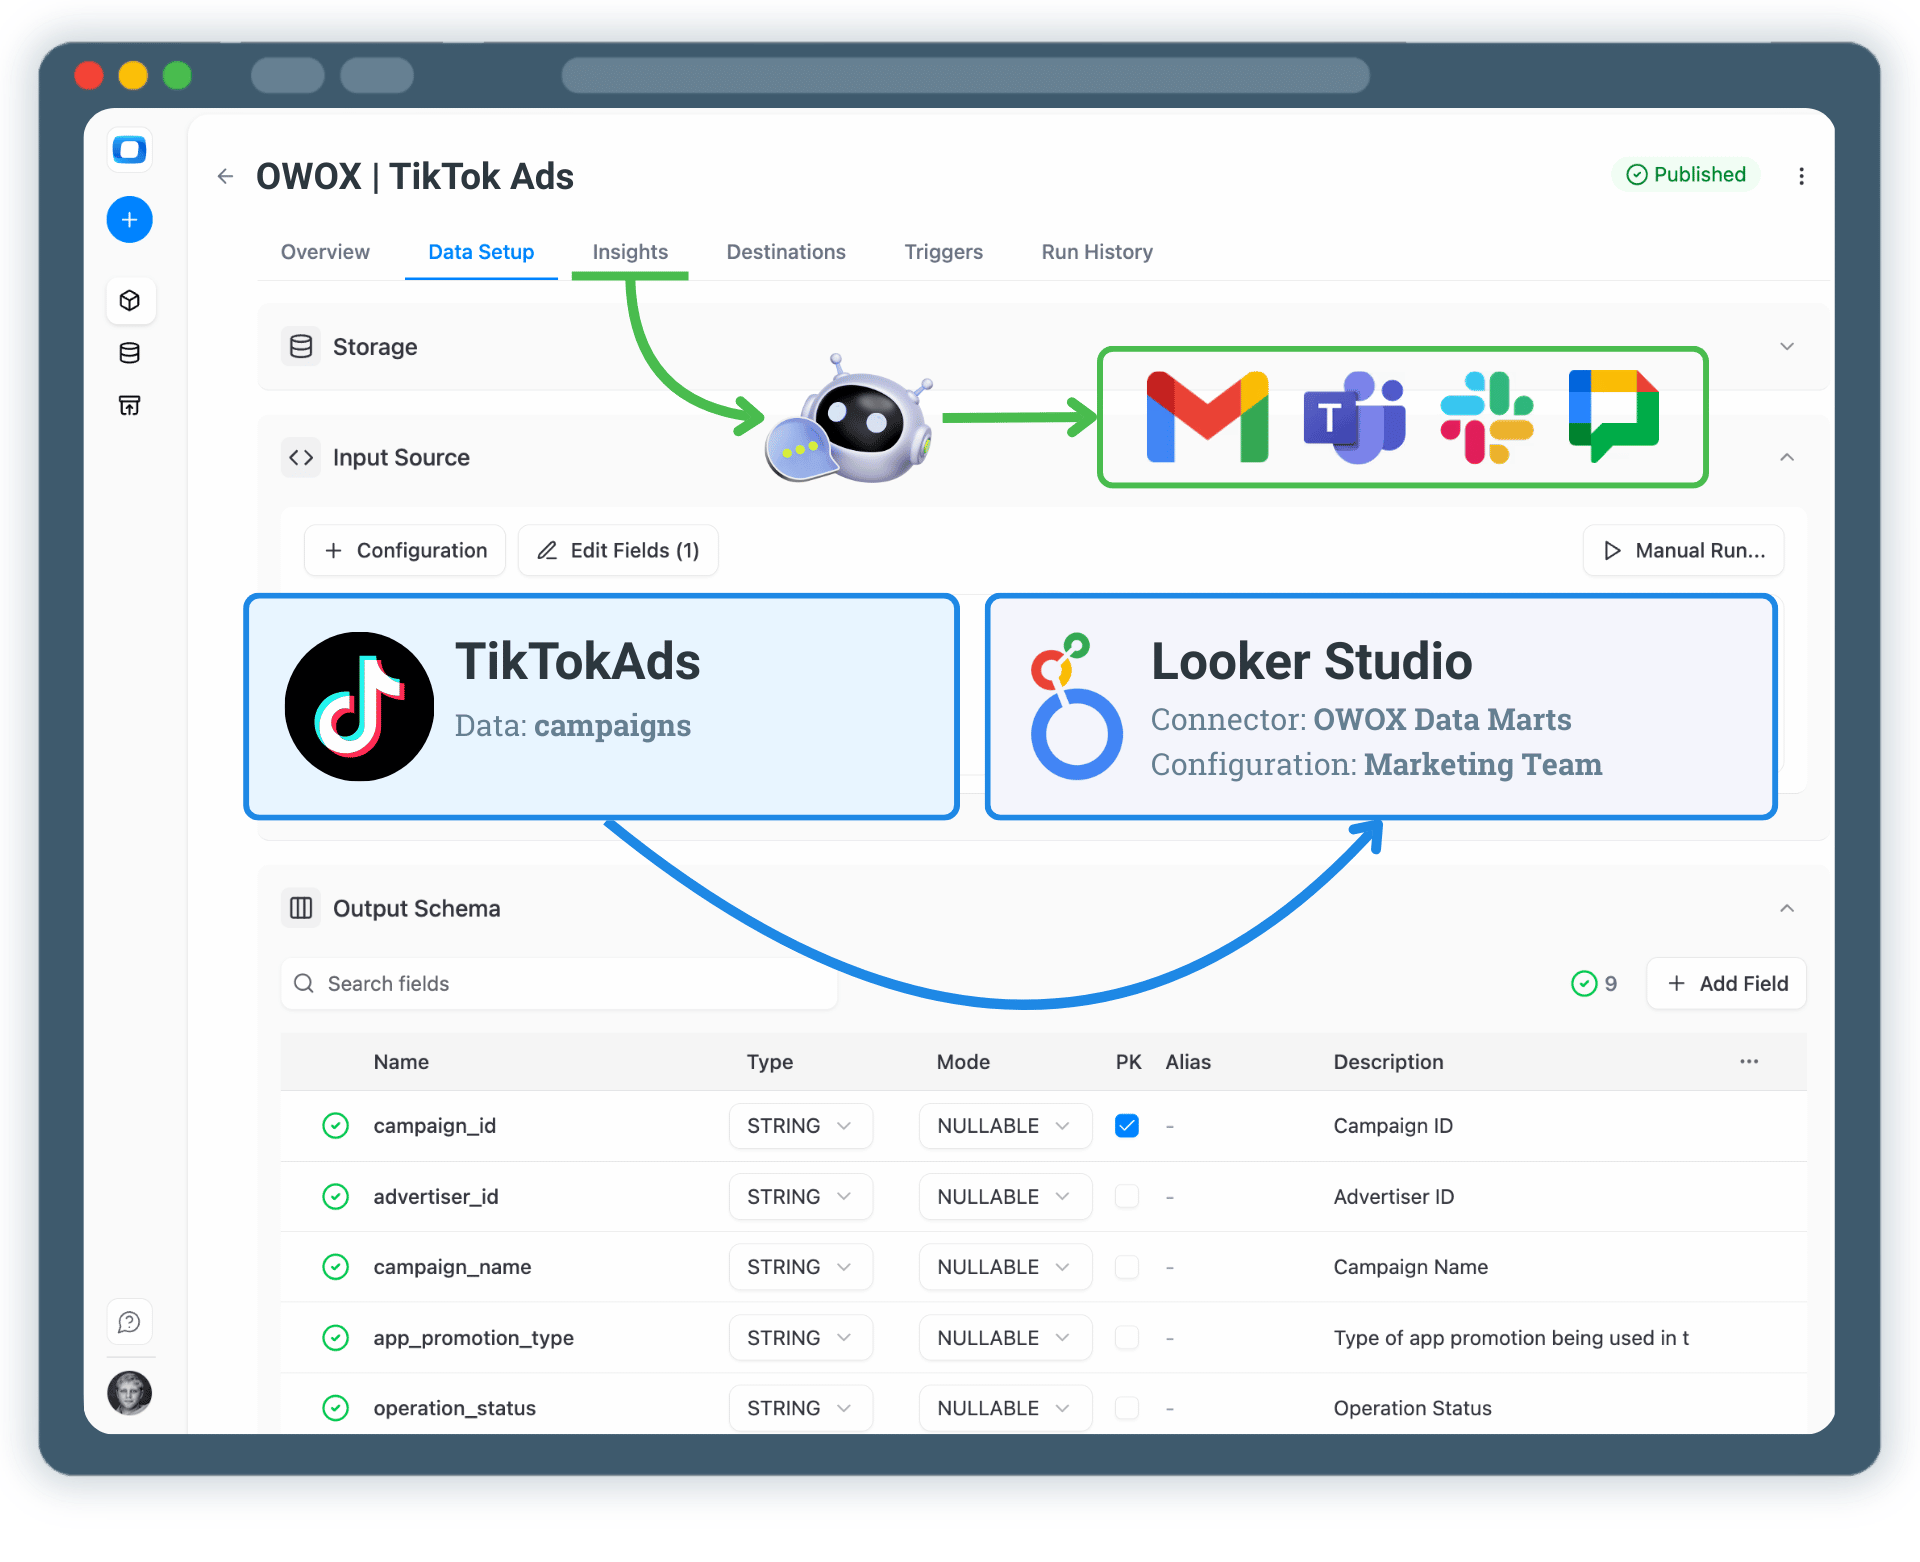Open the STRING type dropdown for campaign_name
Viewport: 1920px width, 1562px height.
(800, 1266)
